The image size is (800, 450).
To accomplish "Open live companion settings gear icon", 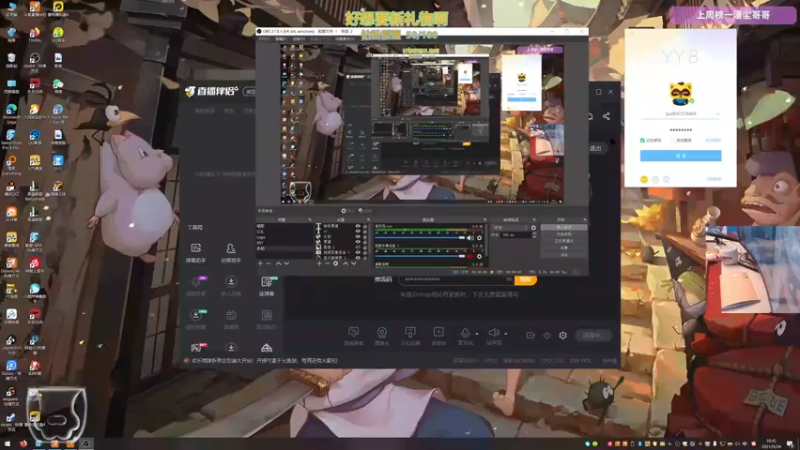I will [563, 335].
